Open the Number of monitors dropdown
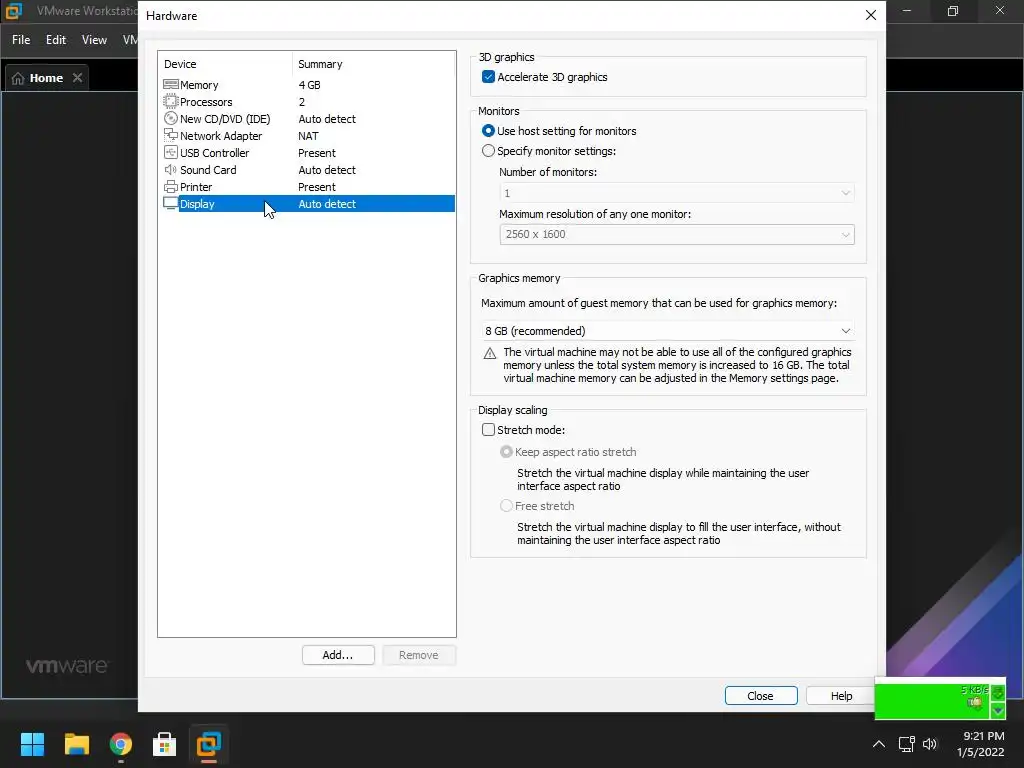 point(677,193)
